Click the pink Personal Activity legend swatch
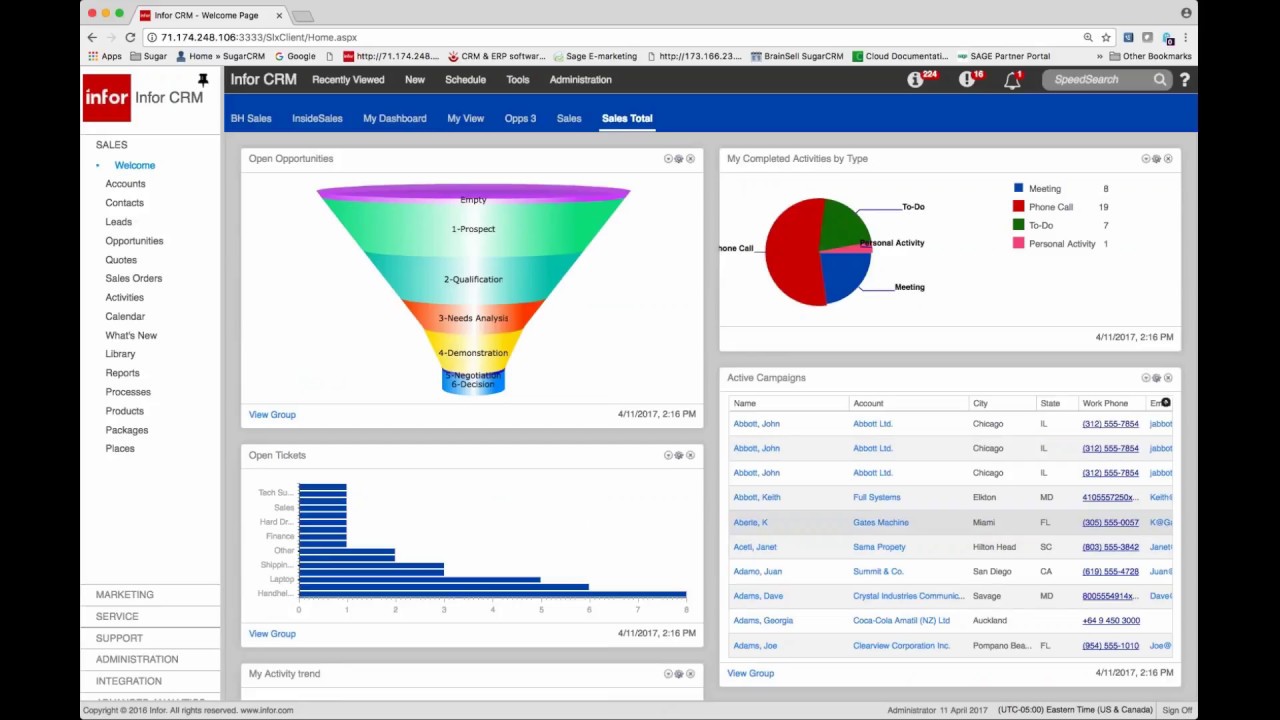This screenshot has height=720, width=1280. coord(1018,244)
